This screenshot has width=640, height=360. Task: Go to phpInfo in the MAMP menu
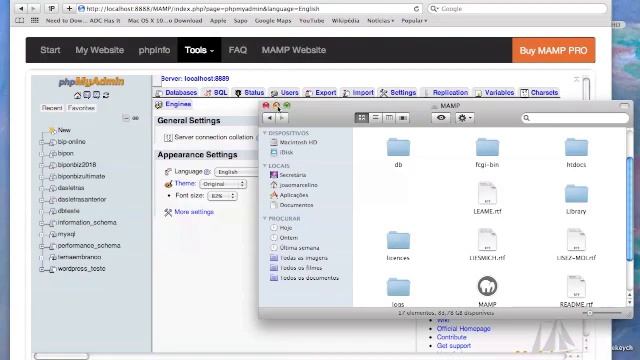[154, 50]
